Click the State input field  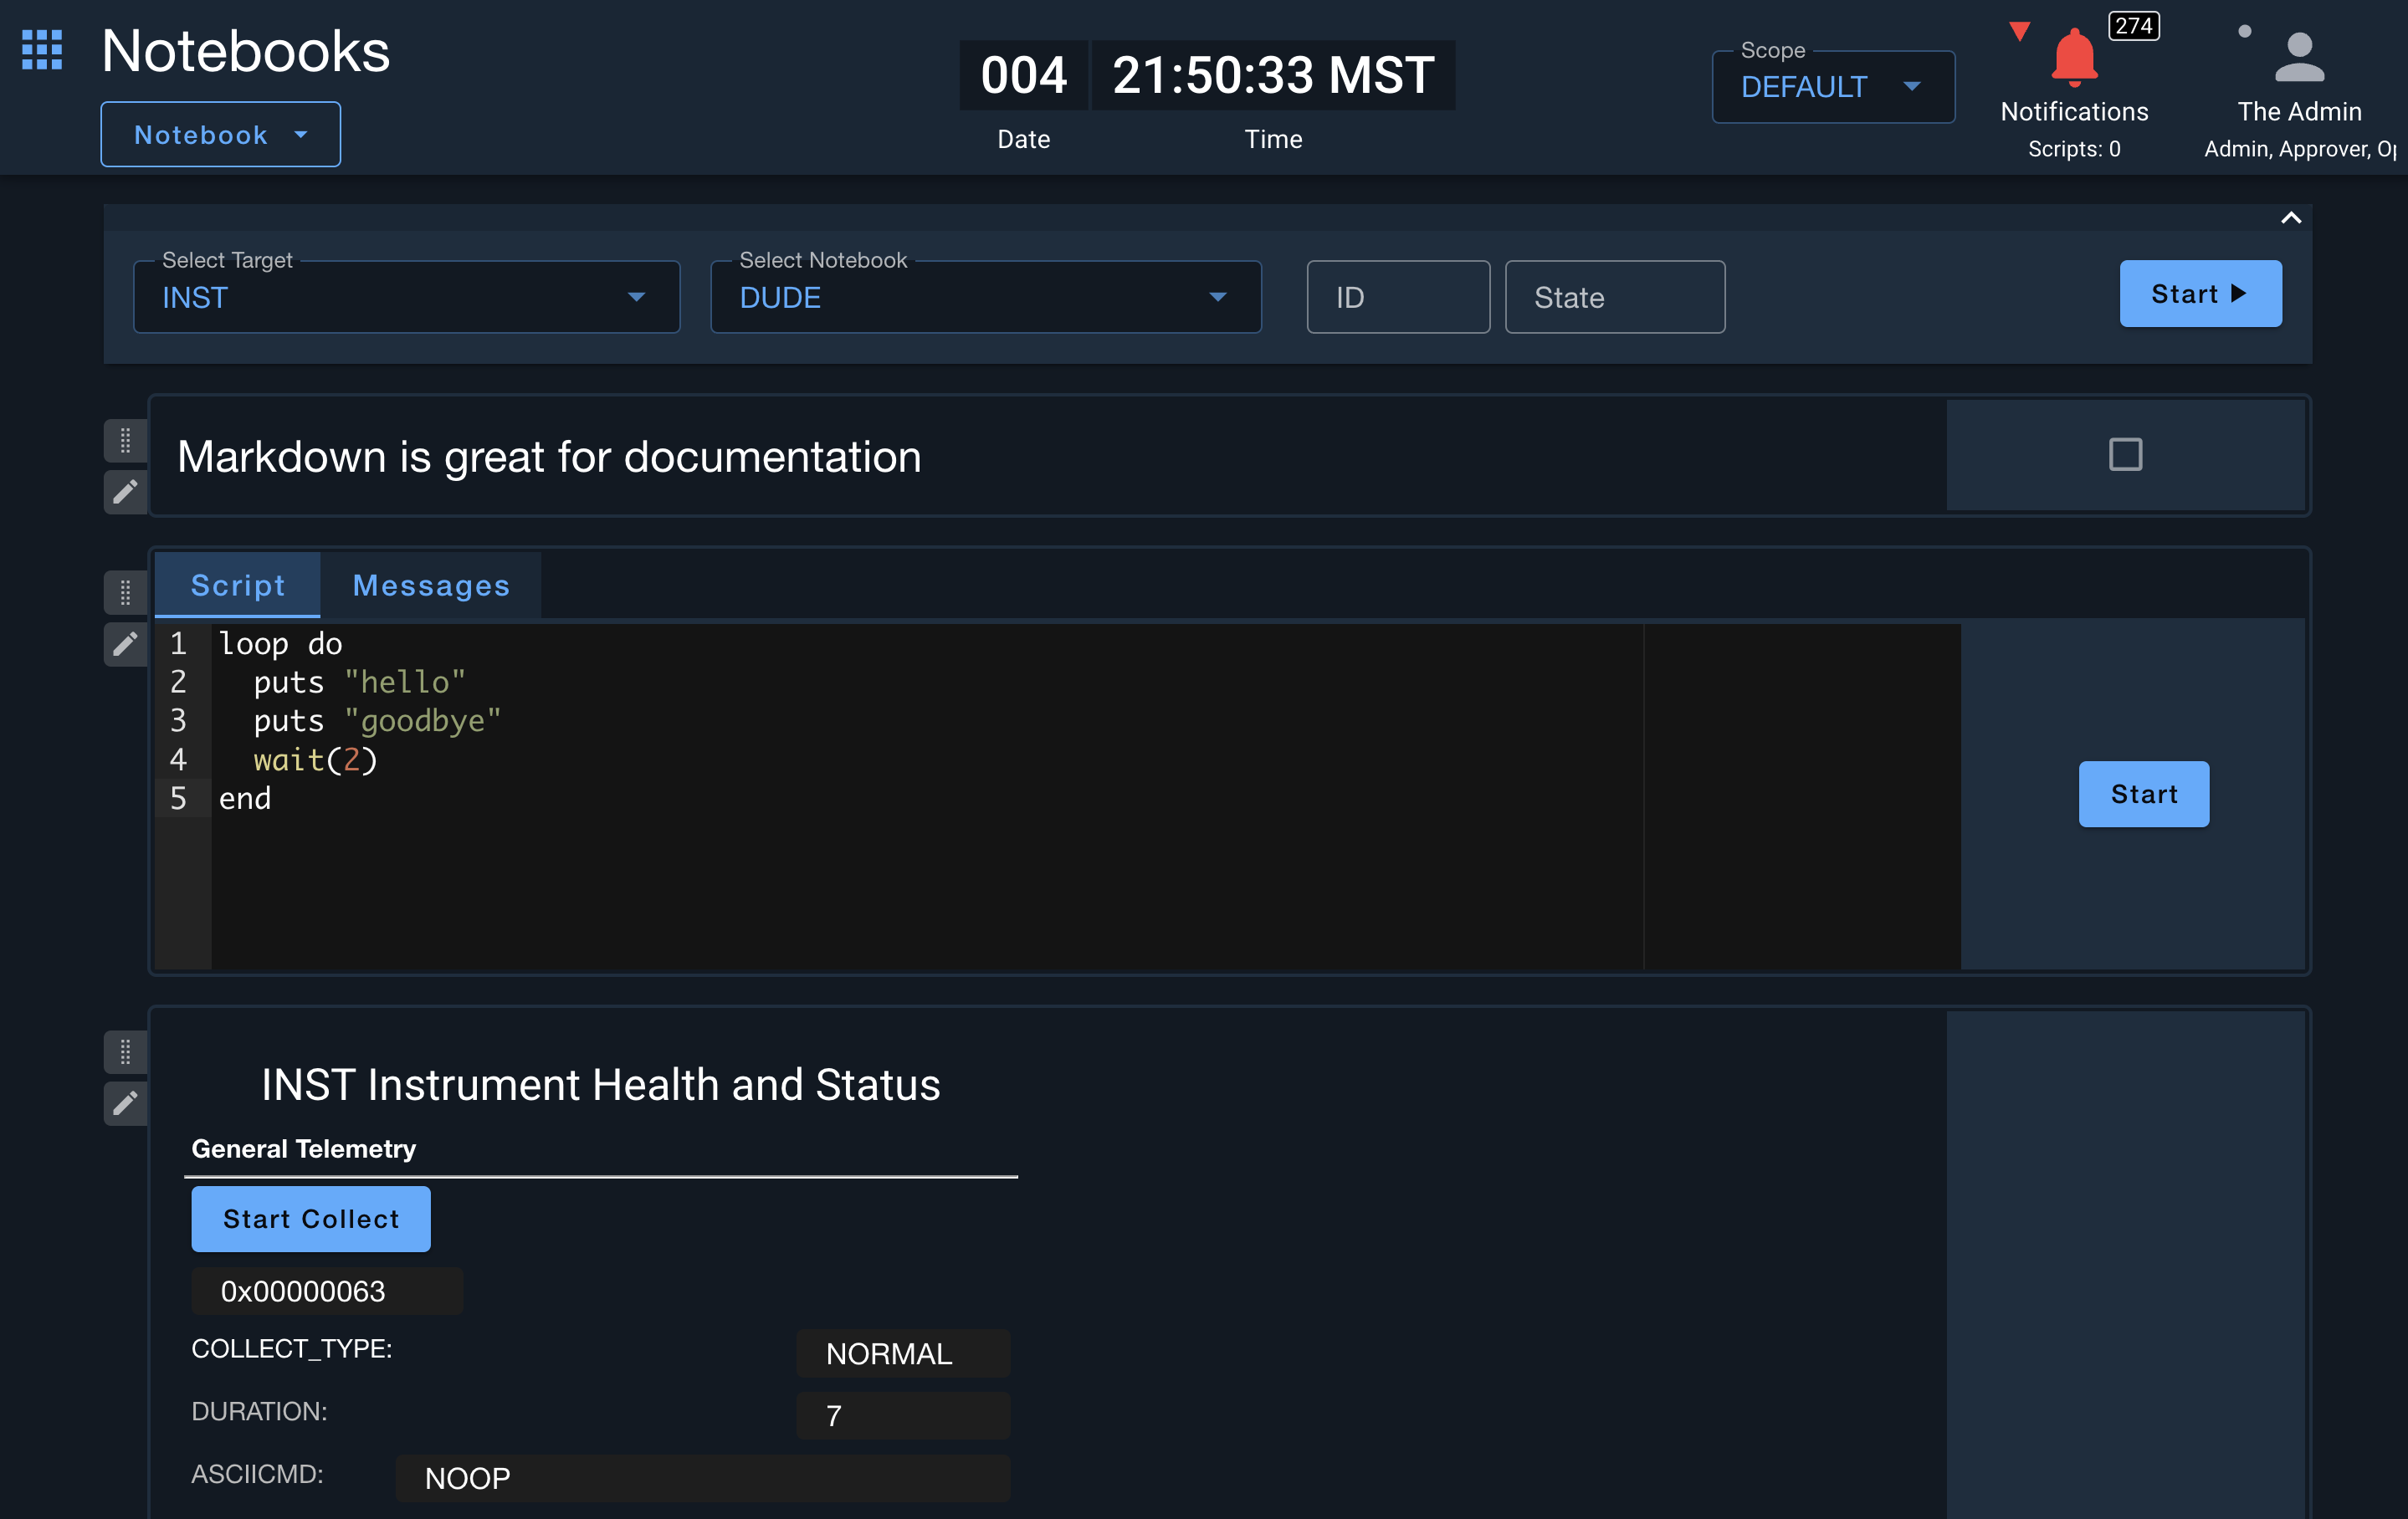[x=1614, y=297]
